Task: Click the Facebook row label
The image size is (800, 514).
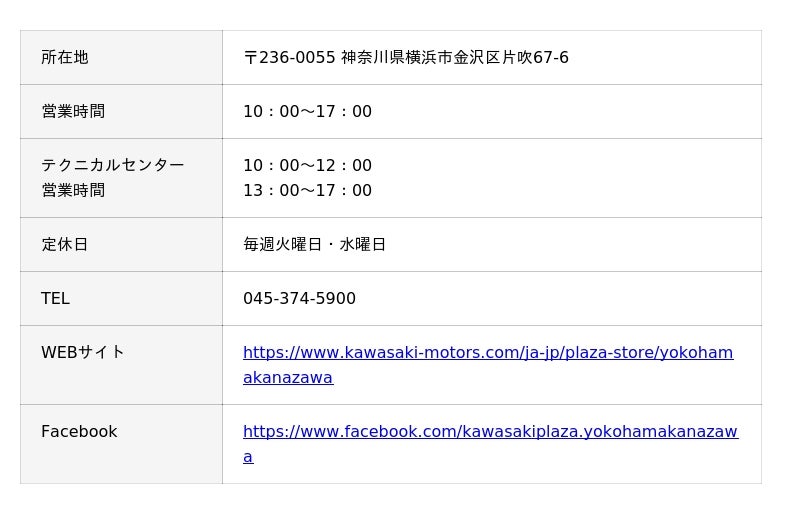Action: pos(79,431)
